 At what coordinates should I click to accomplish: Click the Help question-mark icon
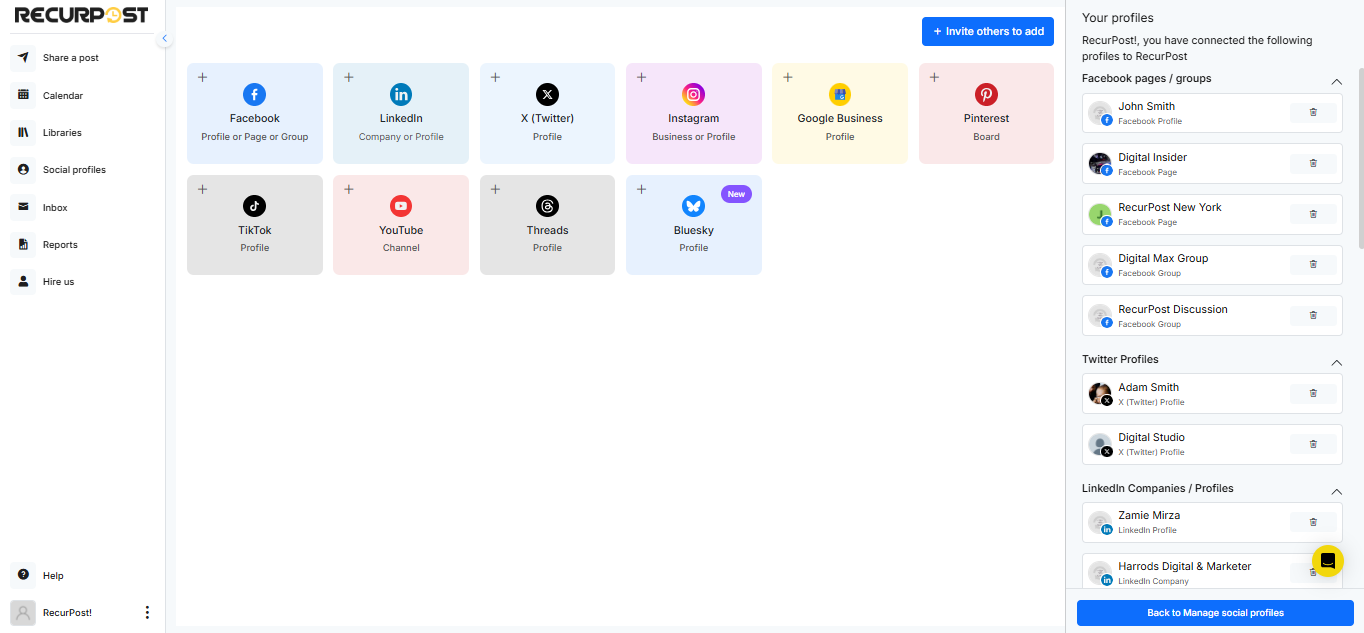click(x=23, y=575)
